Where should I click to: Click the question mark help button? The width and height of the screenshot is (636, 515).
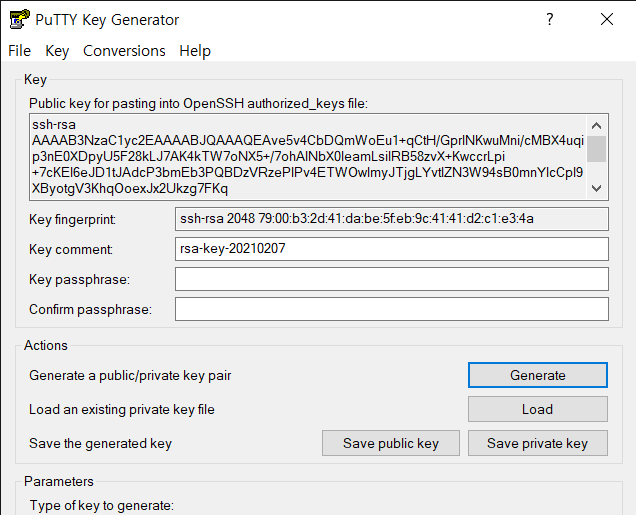(x=550, y=19)
